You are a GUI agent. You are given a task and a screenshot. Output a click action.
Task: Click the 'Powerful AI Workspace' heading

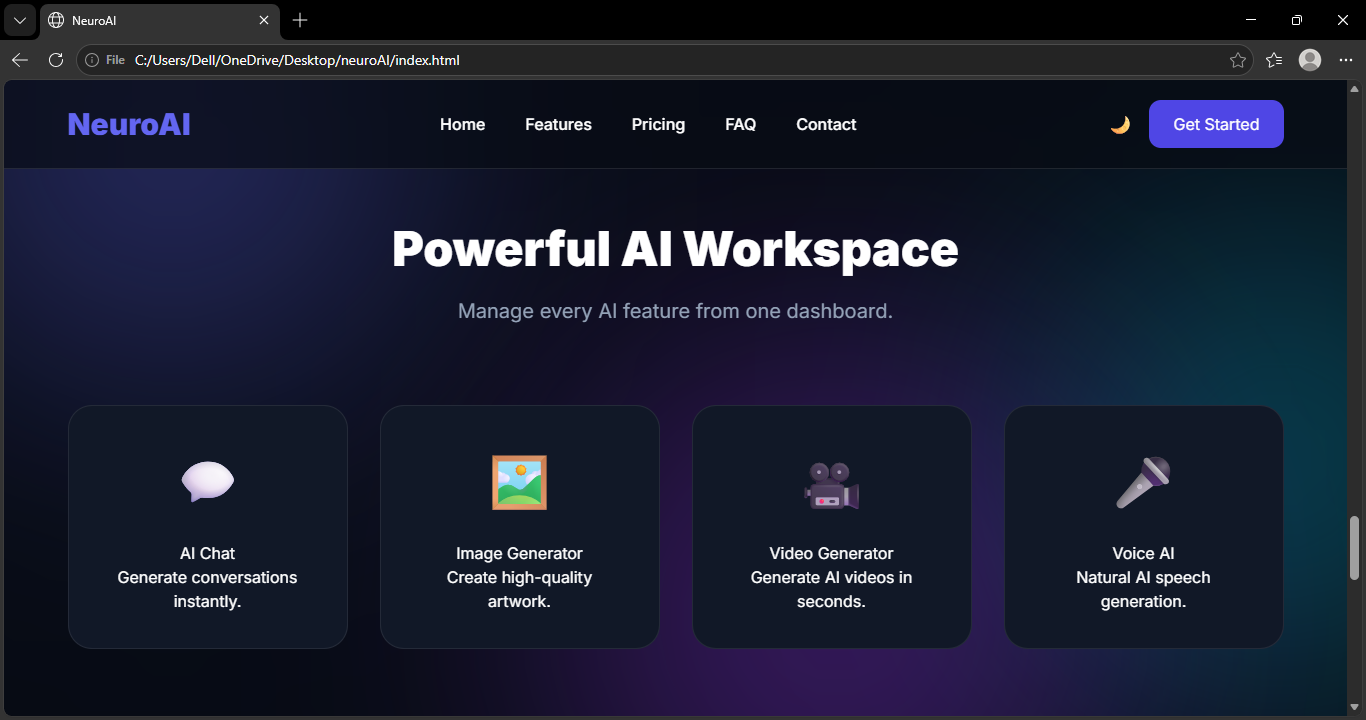tap(675, 249)
